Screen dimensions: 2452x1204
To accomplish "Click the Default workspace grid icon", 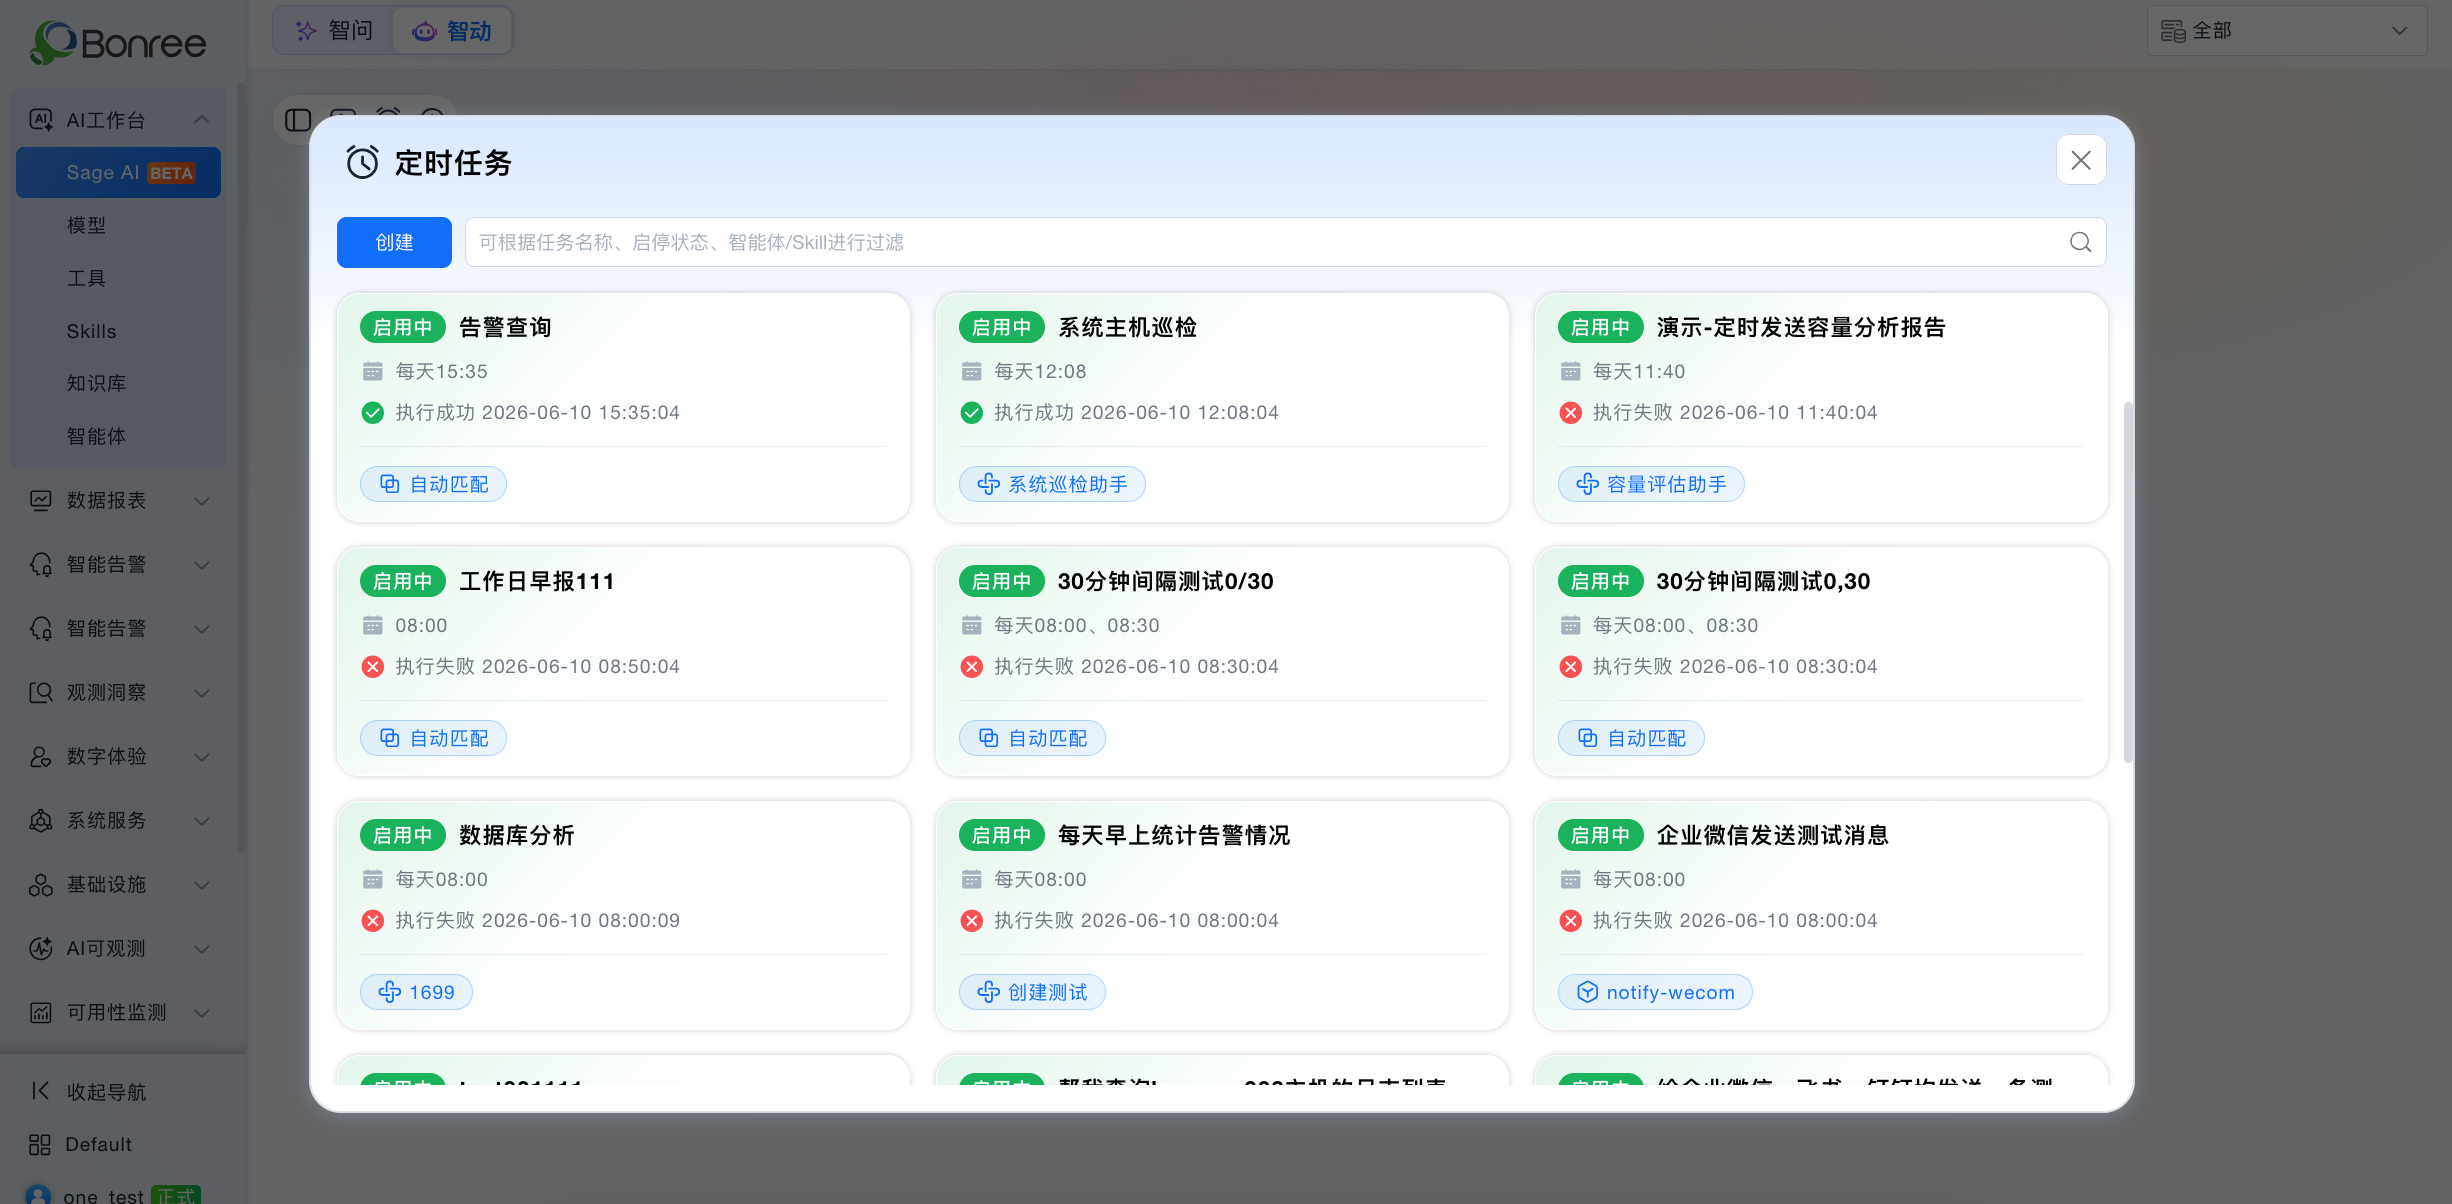I will coord(40,1144).
